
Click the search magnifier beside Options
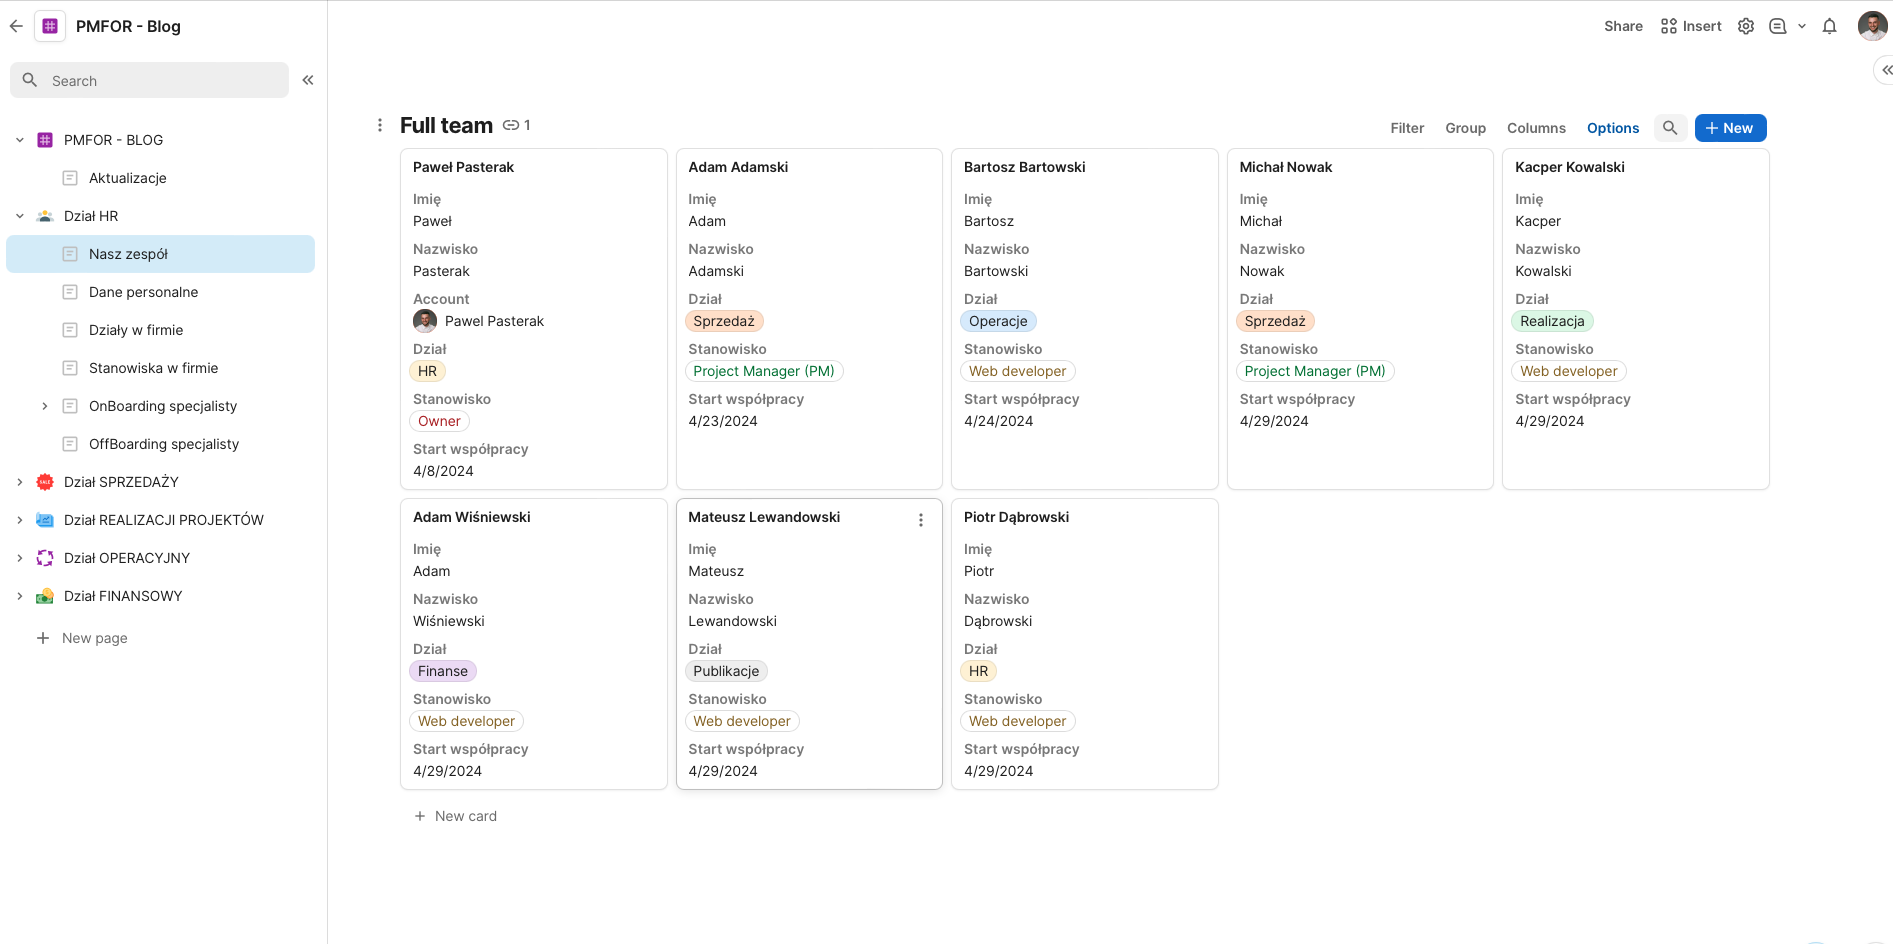tap(1670, 128)
